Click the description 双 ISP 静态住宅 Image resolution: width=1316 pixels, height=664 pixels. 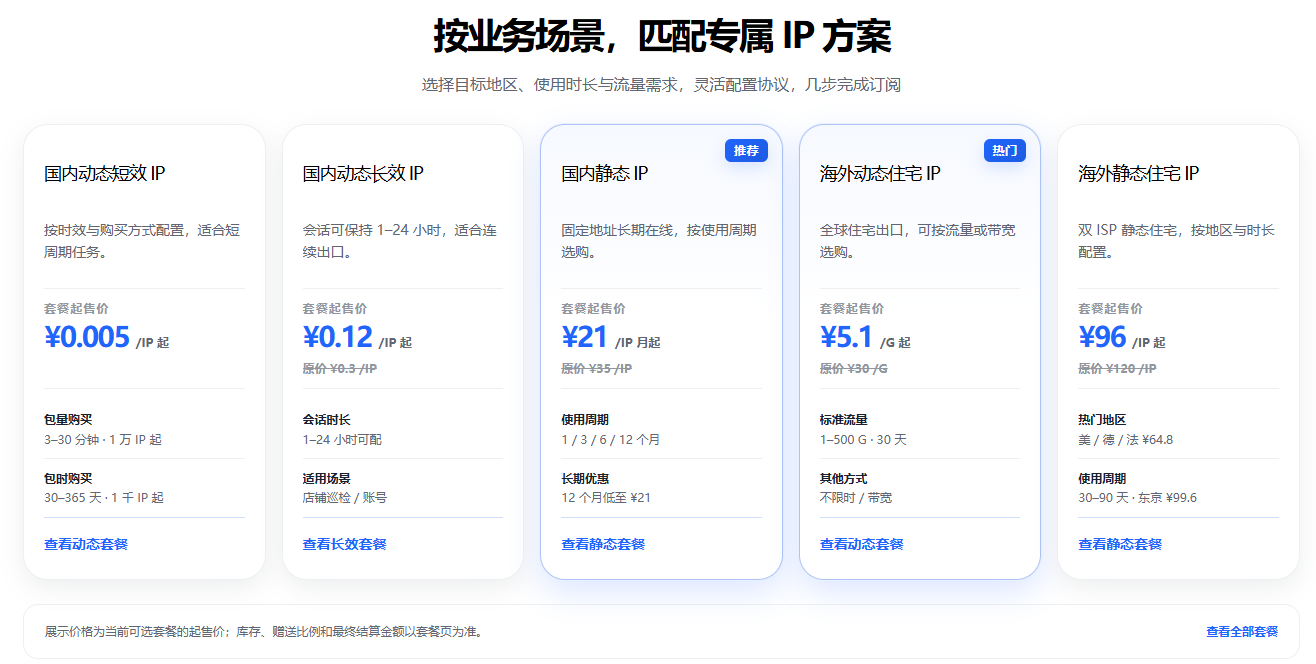[1177, 241]
